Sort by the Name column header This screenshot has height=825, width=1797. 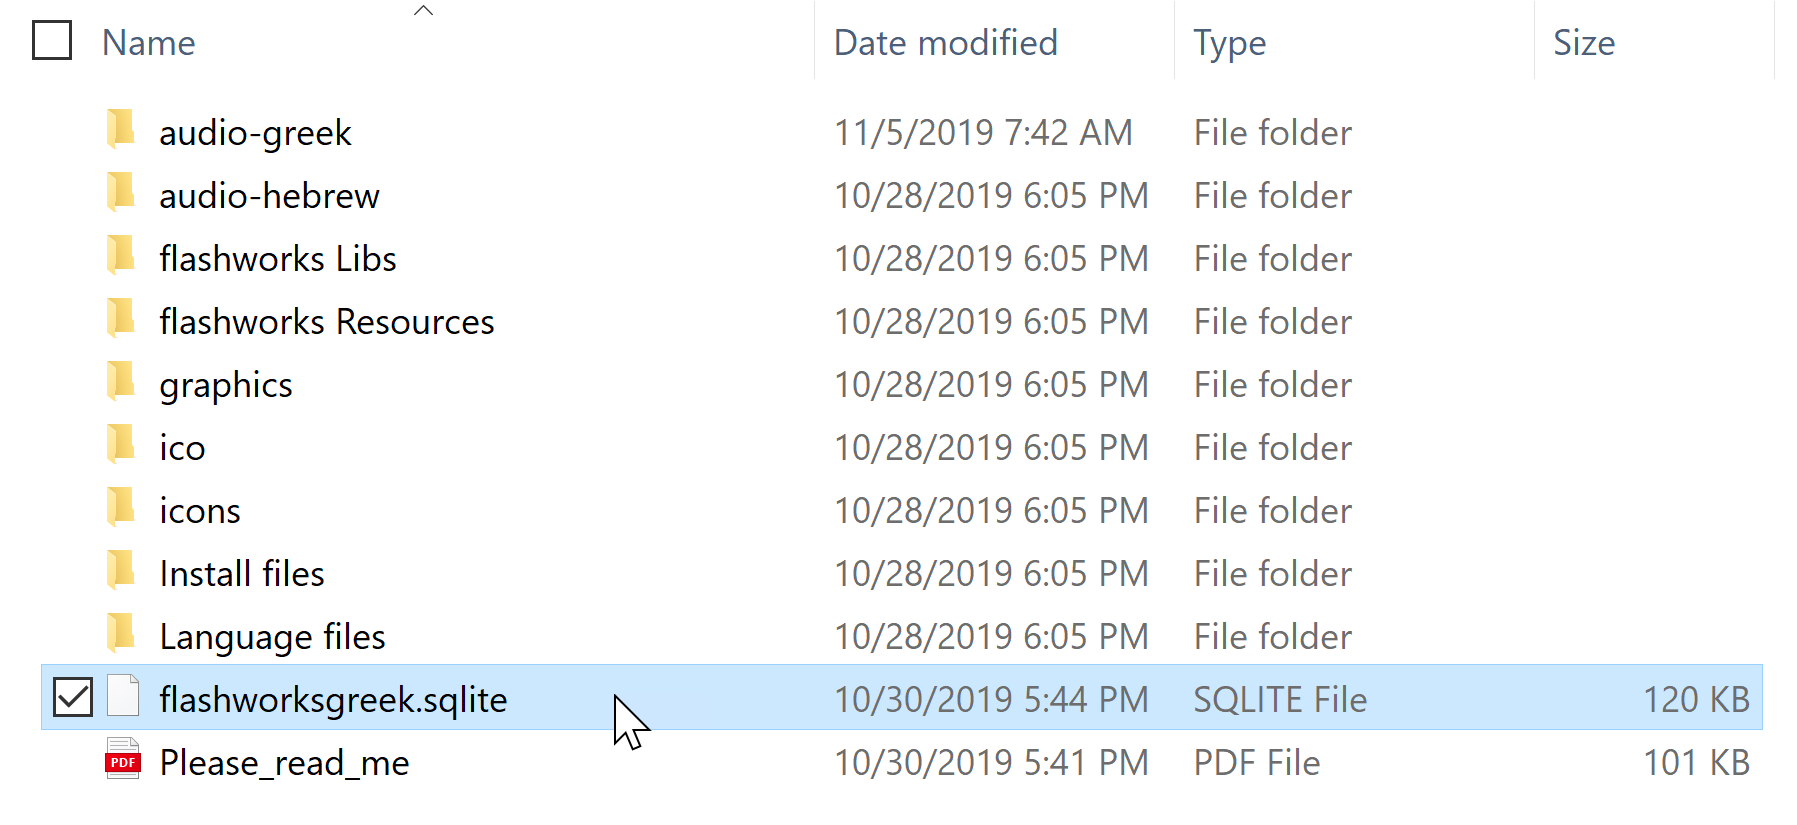point(149,43)
